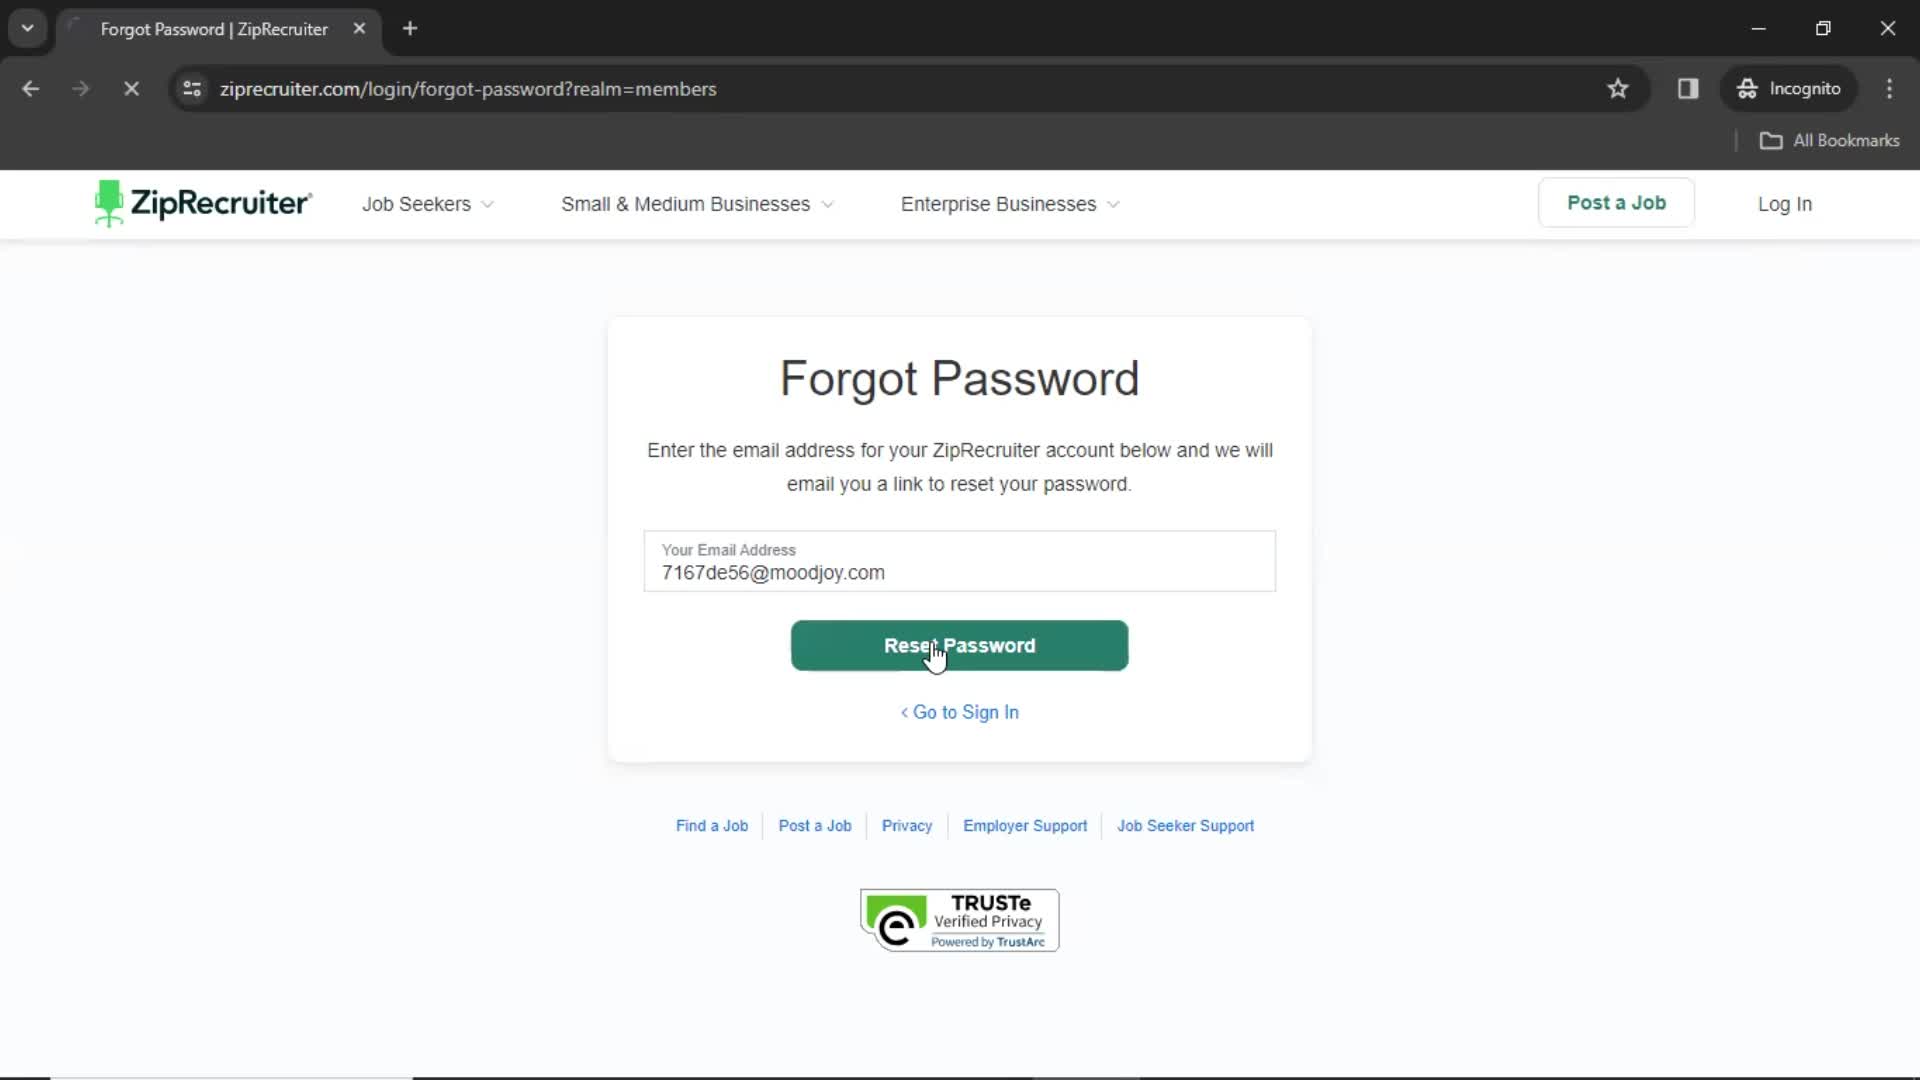1920x1080 pixels.
Task: Click the Incognito mode icon
Action: tap(1749, 88)
